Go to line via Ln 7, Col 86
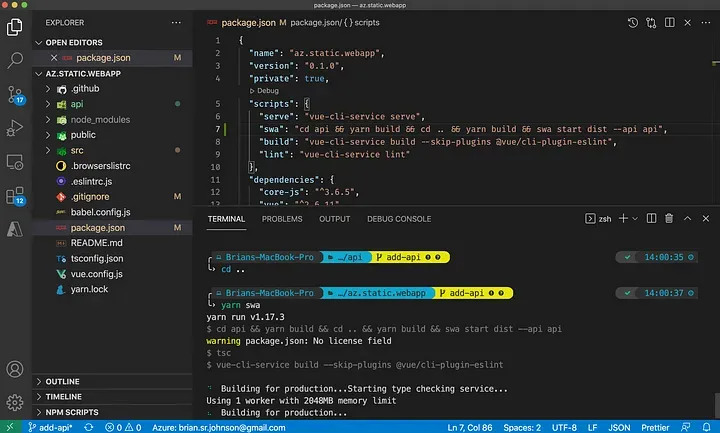This screenshot has width=720, height=433. click(470, 427)
